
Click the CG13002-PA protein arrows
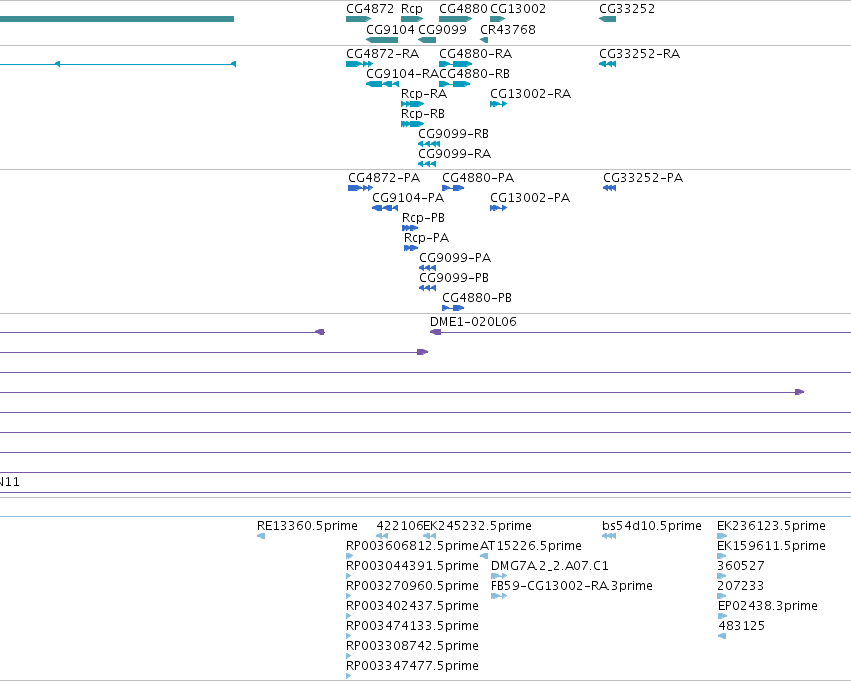coord(498,208)
